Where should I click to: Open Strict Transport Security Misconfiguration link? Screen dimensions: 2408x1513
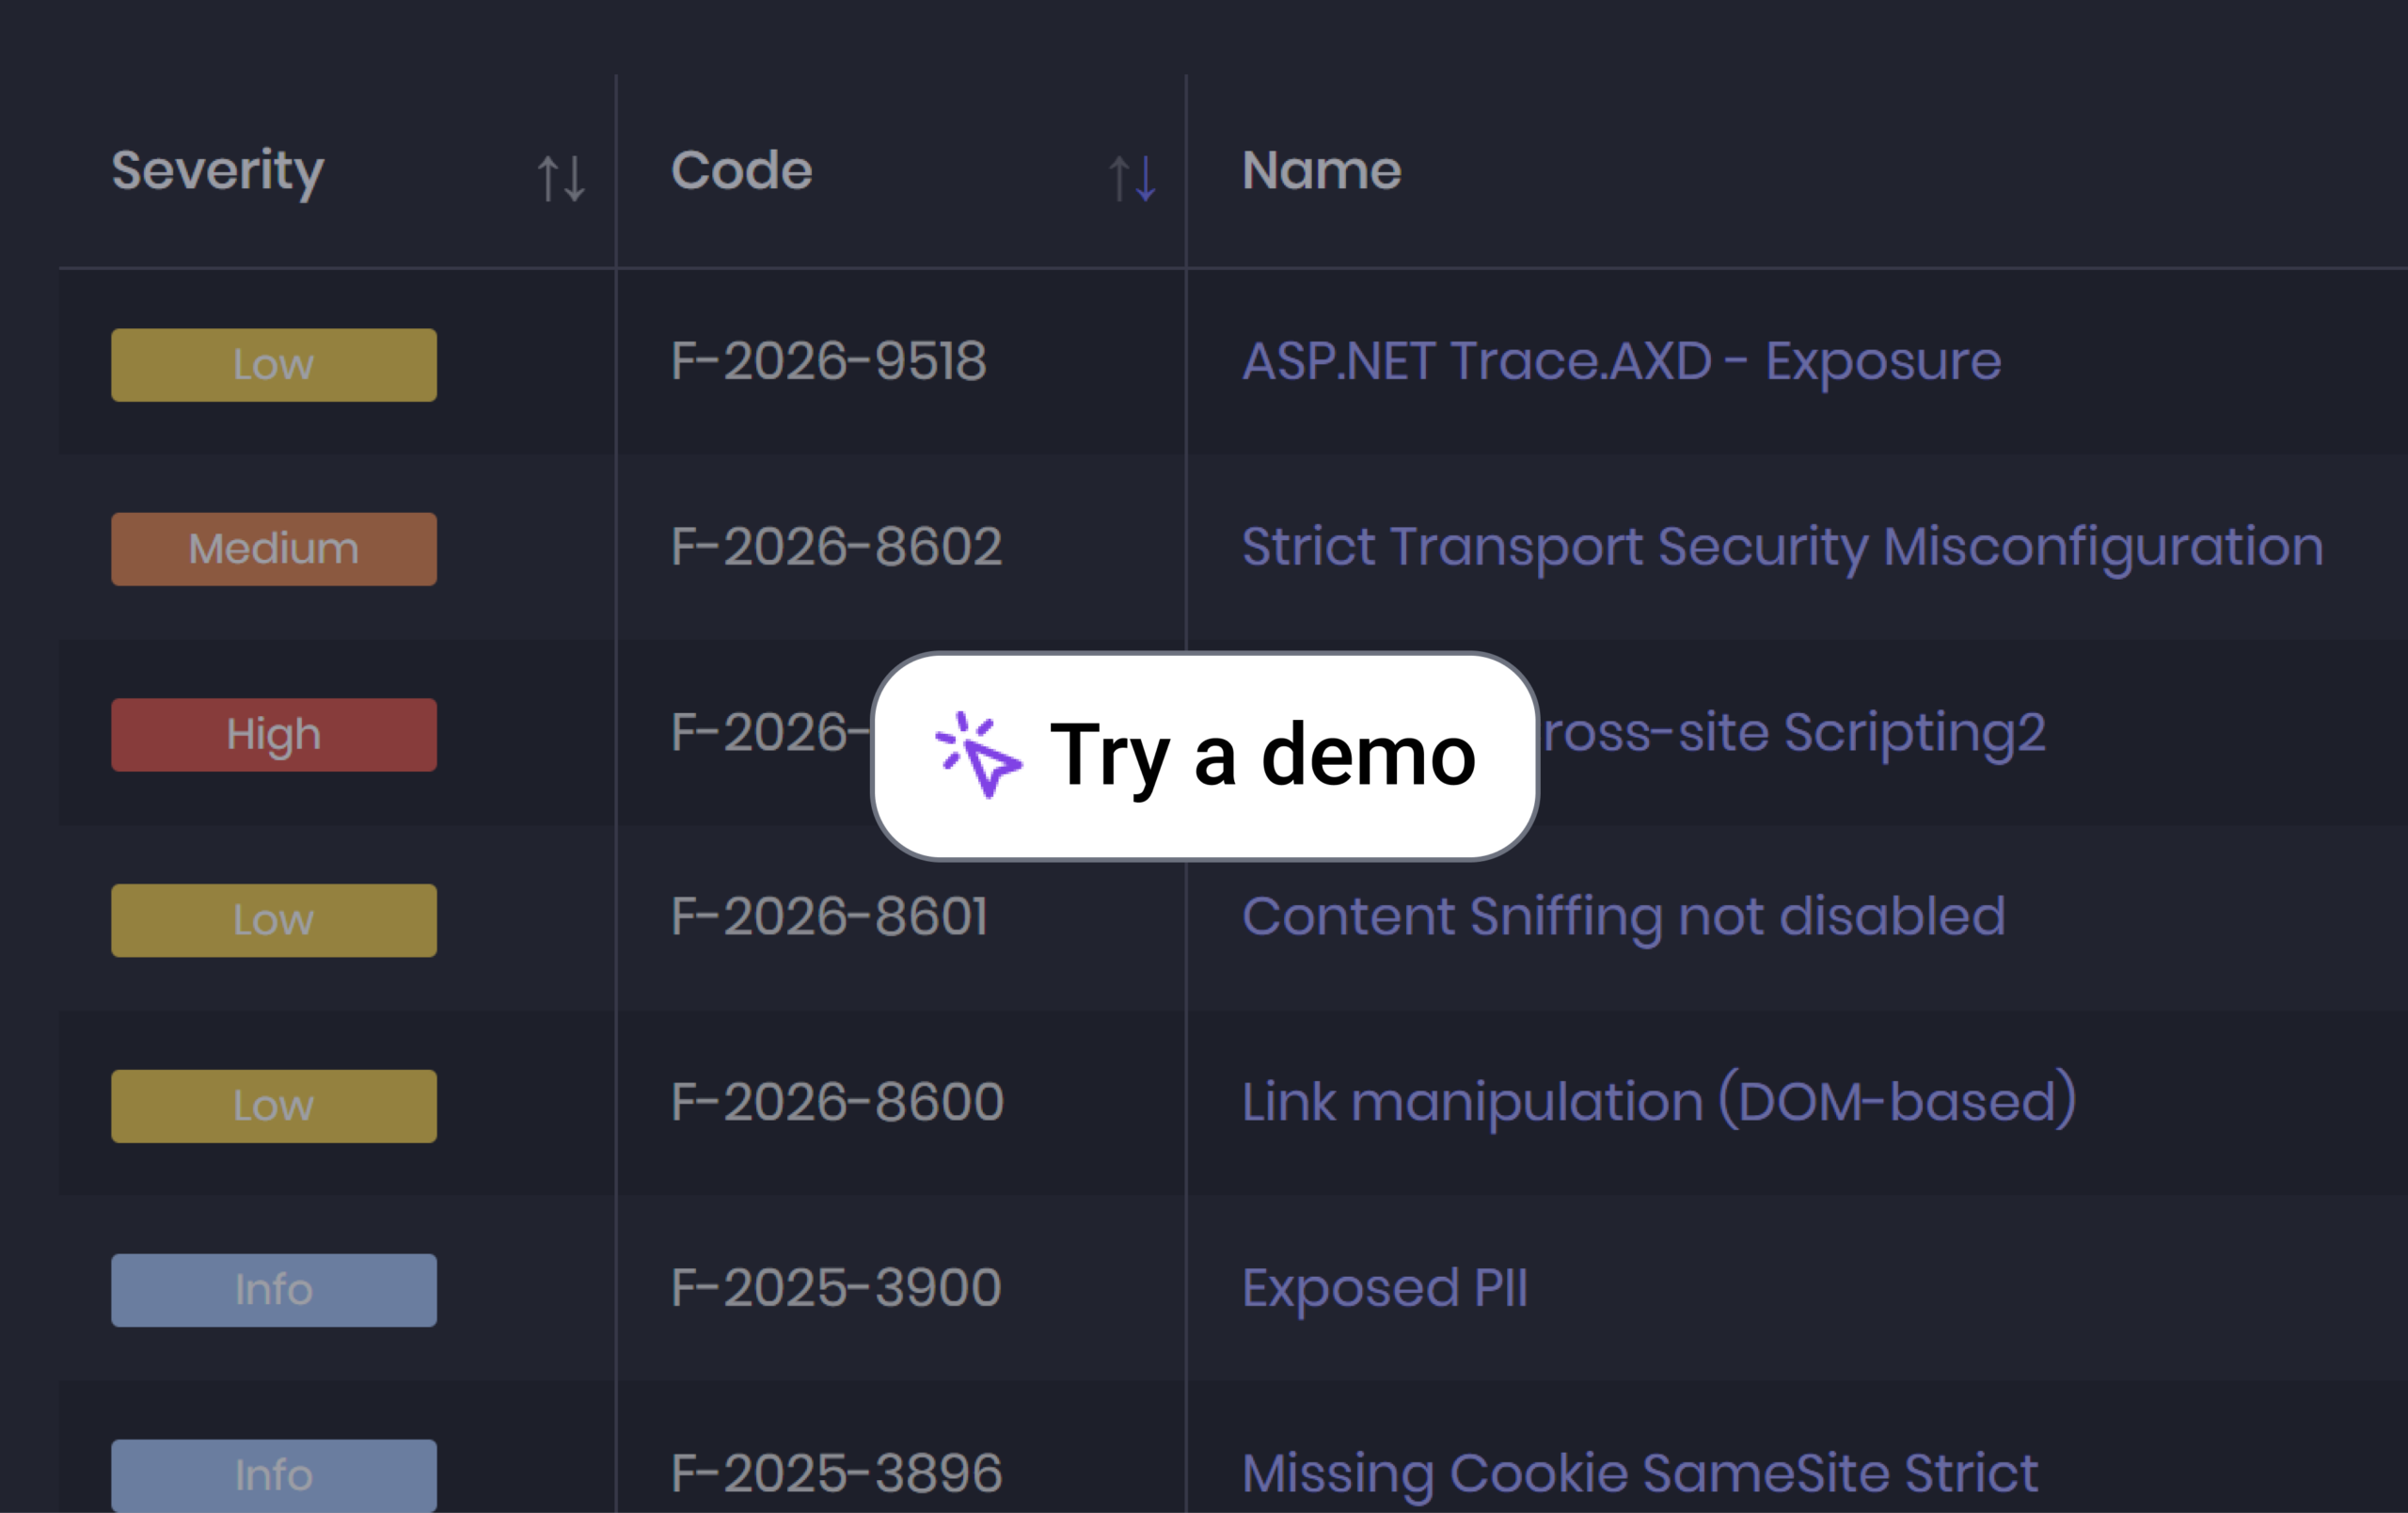(1782, 547)
